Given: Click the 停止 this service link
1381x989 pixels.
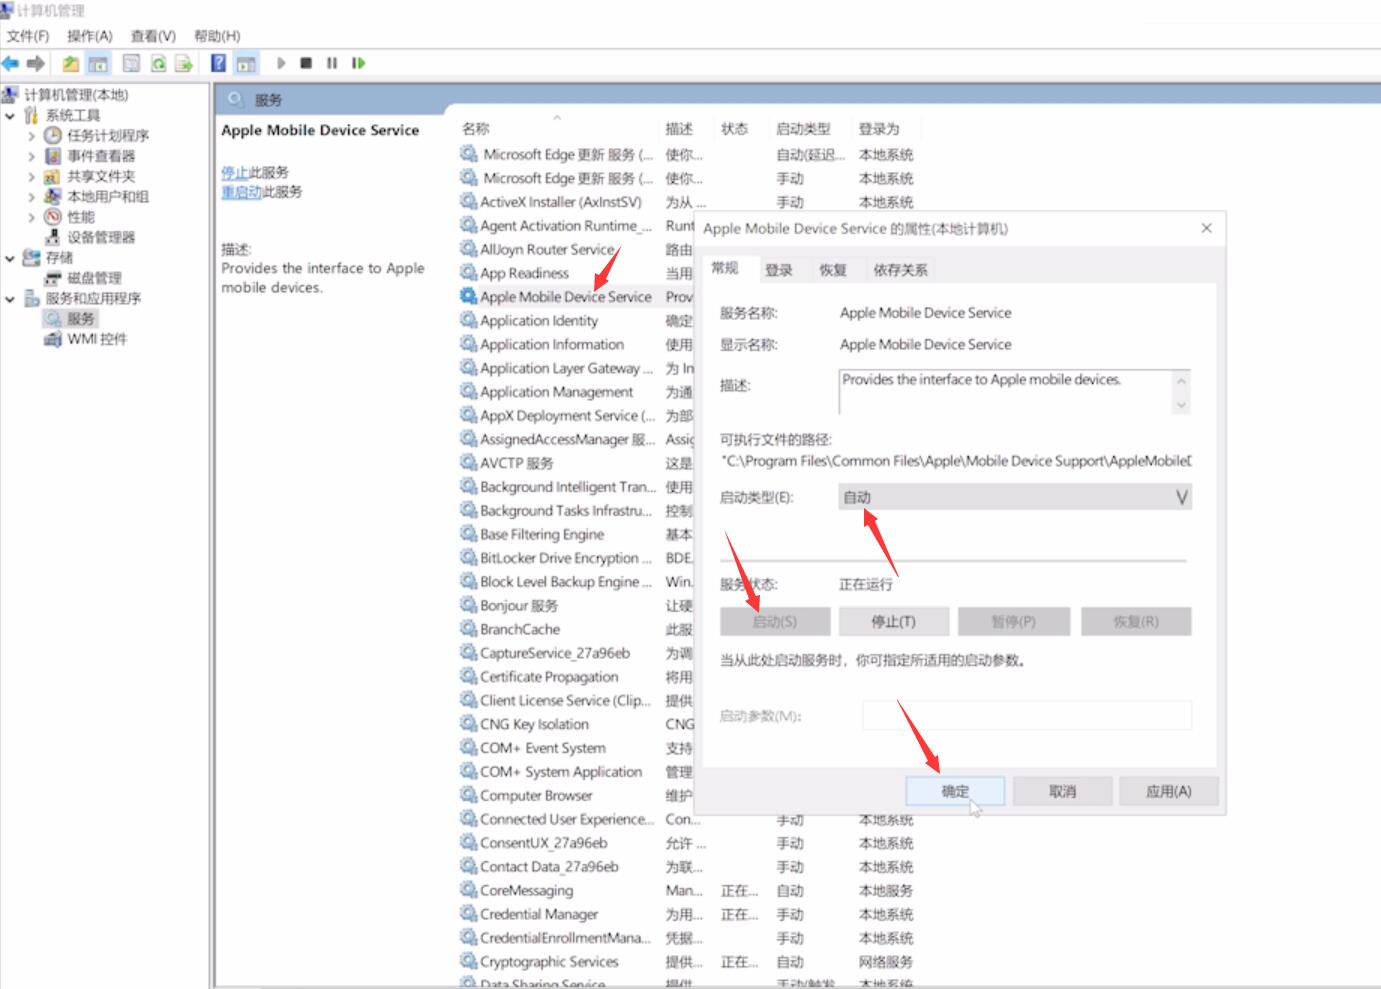Looking at the screenshot, I should click(x=234, y=172).
